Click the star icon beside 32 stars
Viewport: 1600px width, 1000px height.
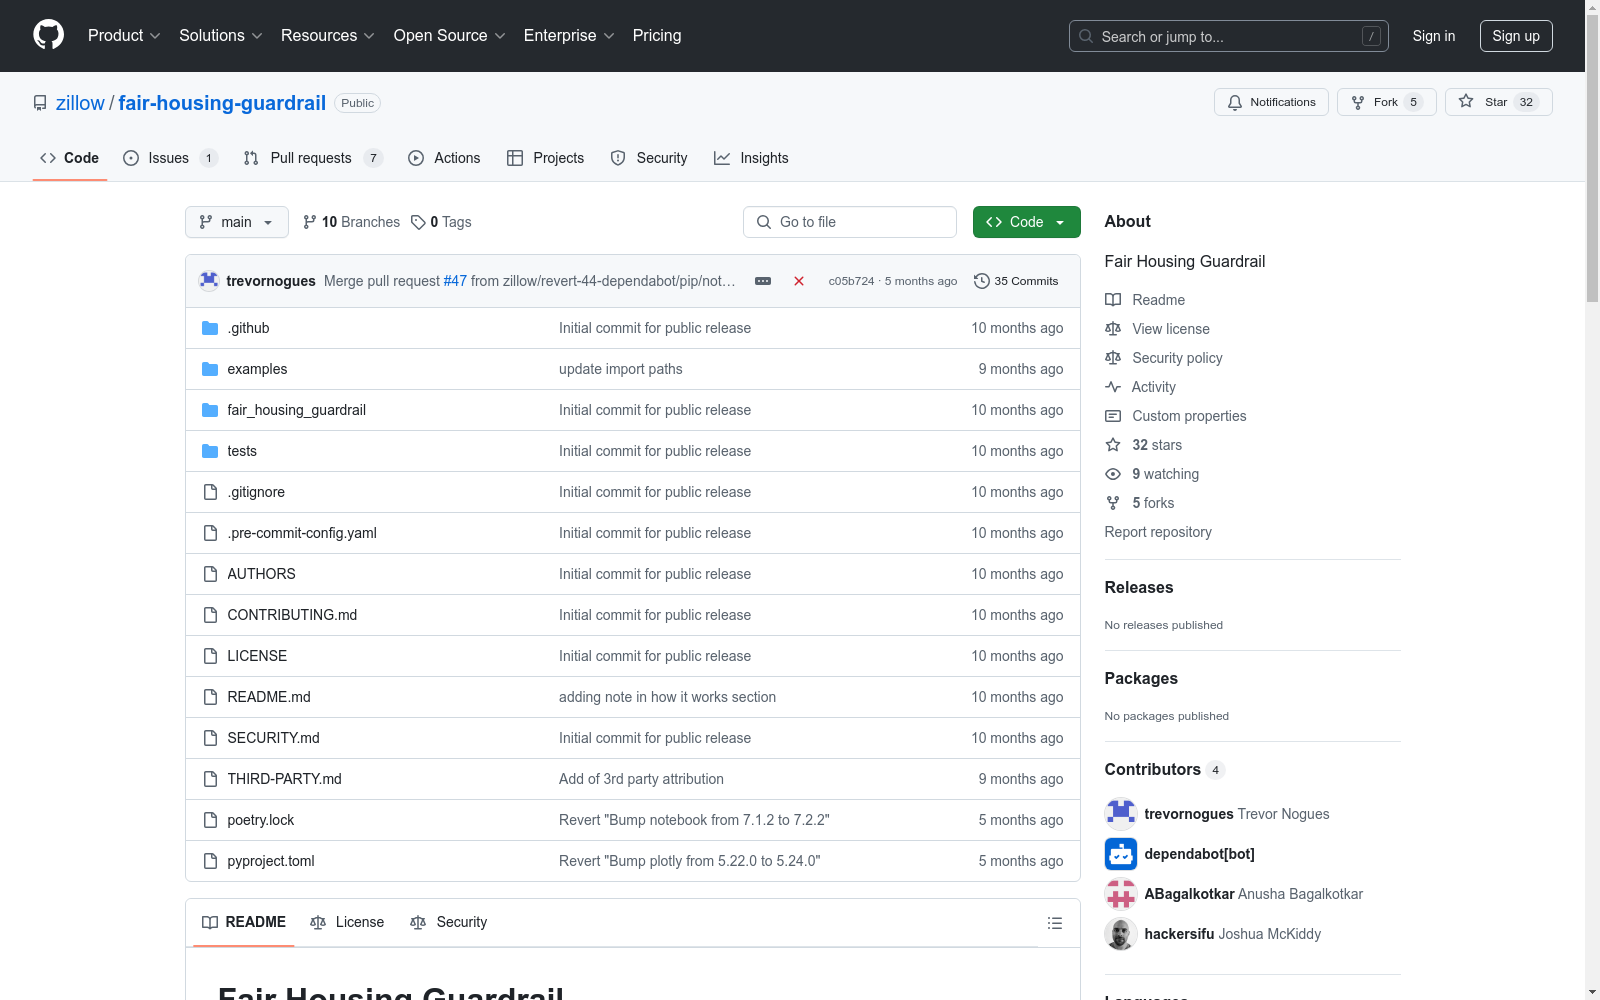1113,445
